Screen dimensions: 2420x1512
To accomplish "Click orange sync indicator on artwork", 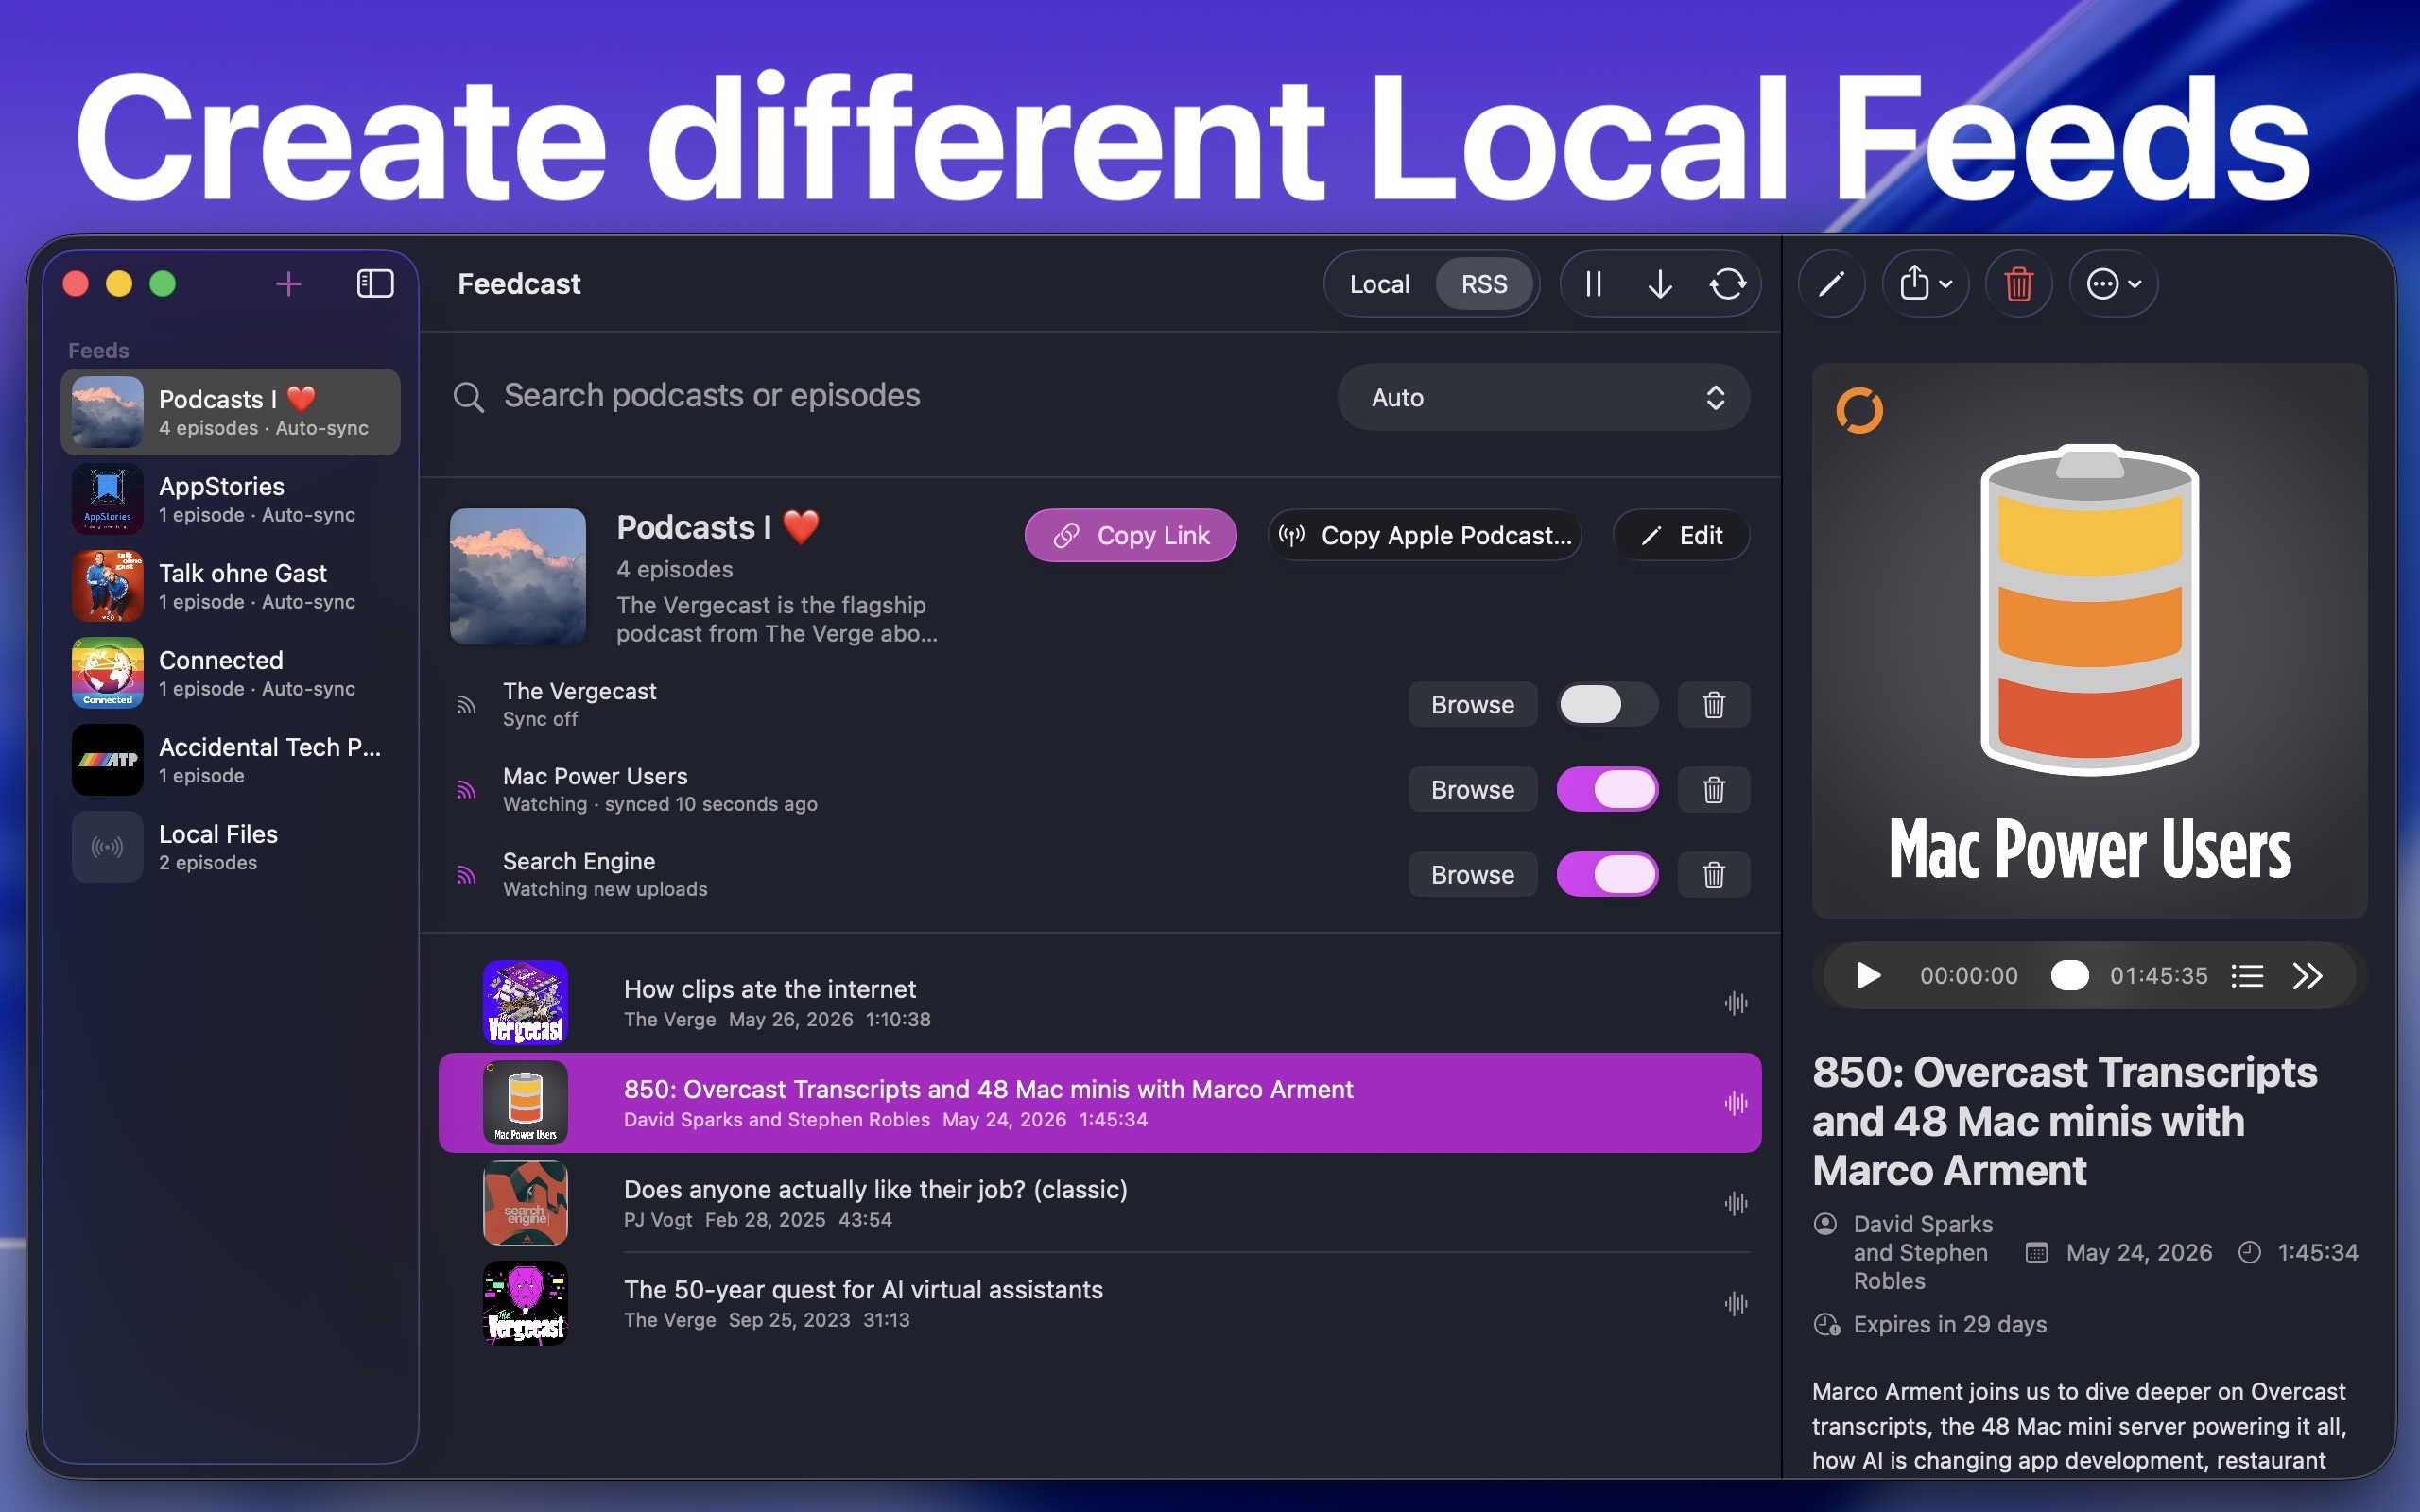I will pos(1859,410).
